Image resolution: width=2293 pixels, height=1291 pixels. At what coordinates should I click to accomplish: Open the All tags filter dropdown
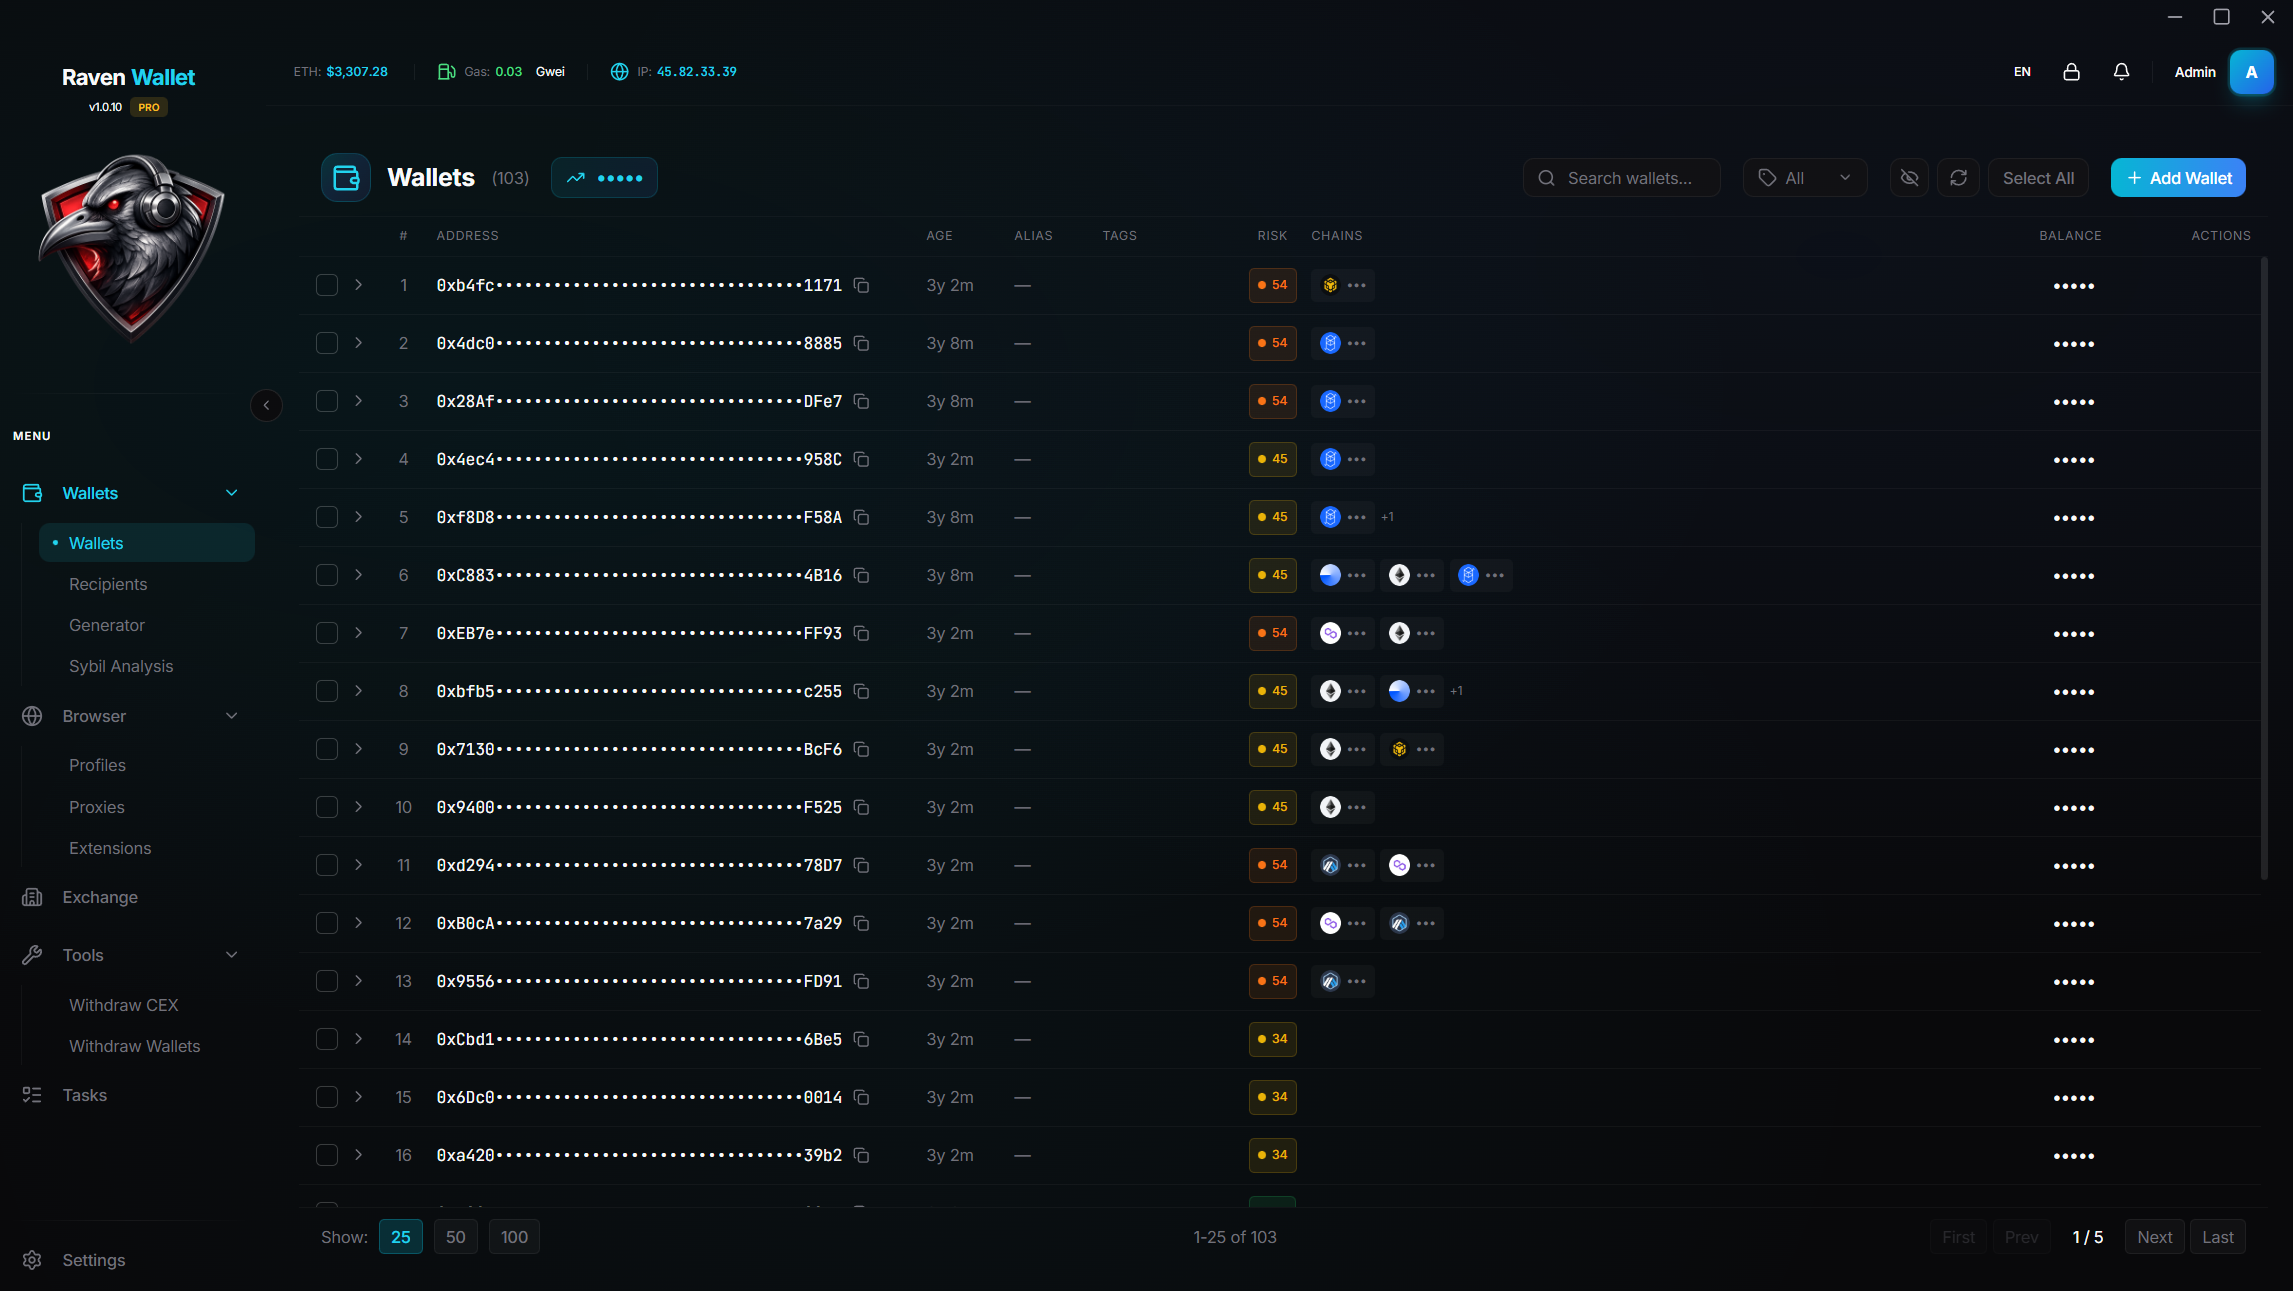tap(1804, 177)
